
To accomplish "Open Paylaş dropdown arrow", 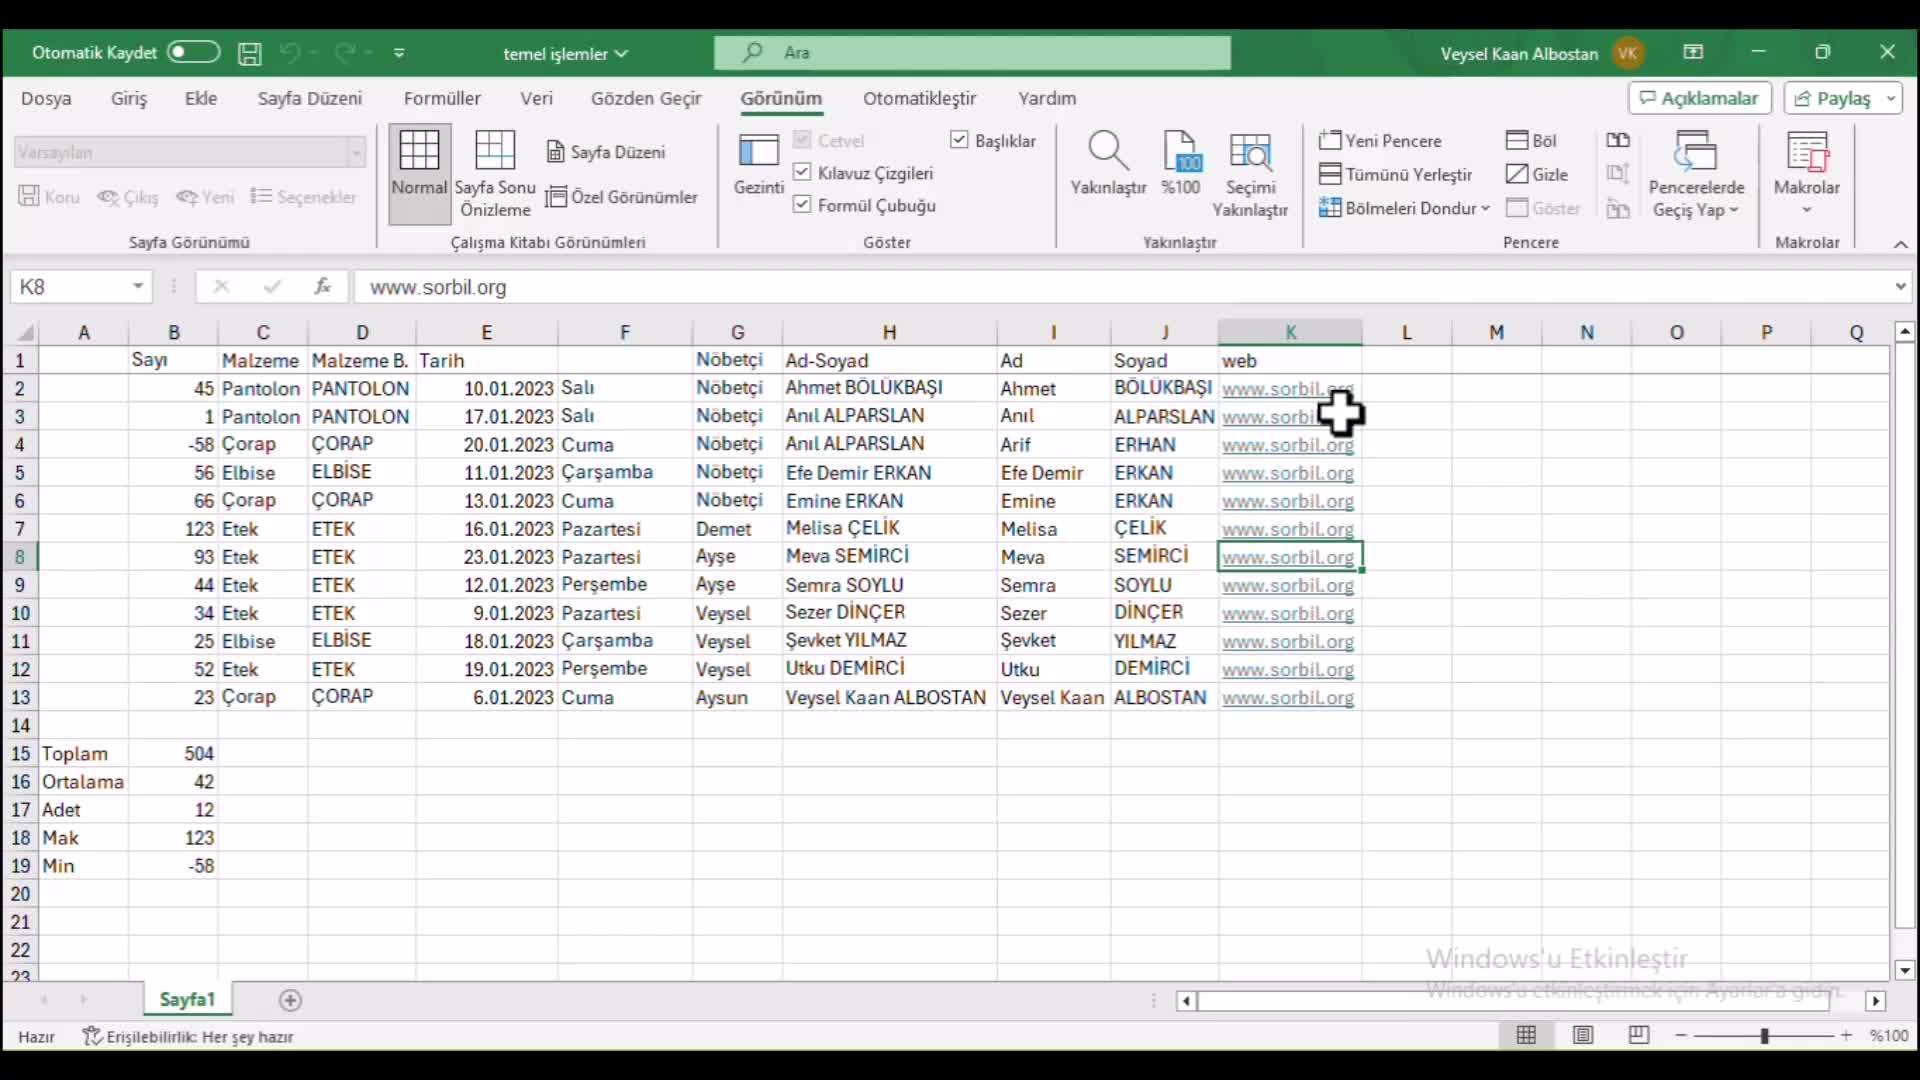I will coord(1891,98).
